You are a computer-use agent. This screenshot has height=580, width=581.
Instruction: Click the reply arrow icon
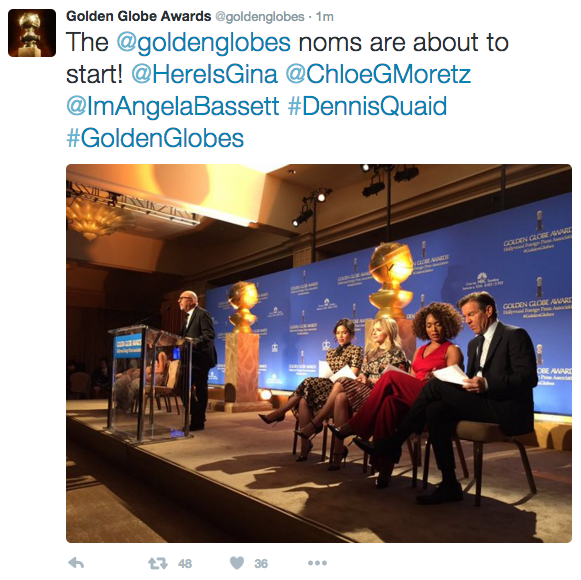pos(76,563)
